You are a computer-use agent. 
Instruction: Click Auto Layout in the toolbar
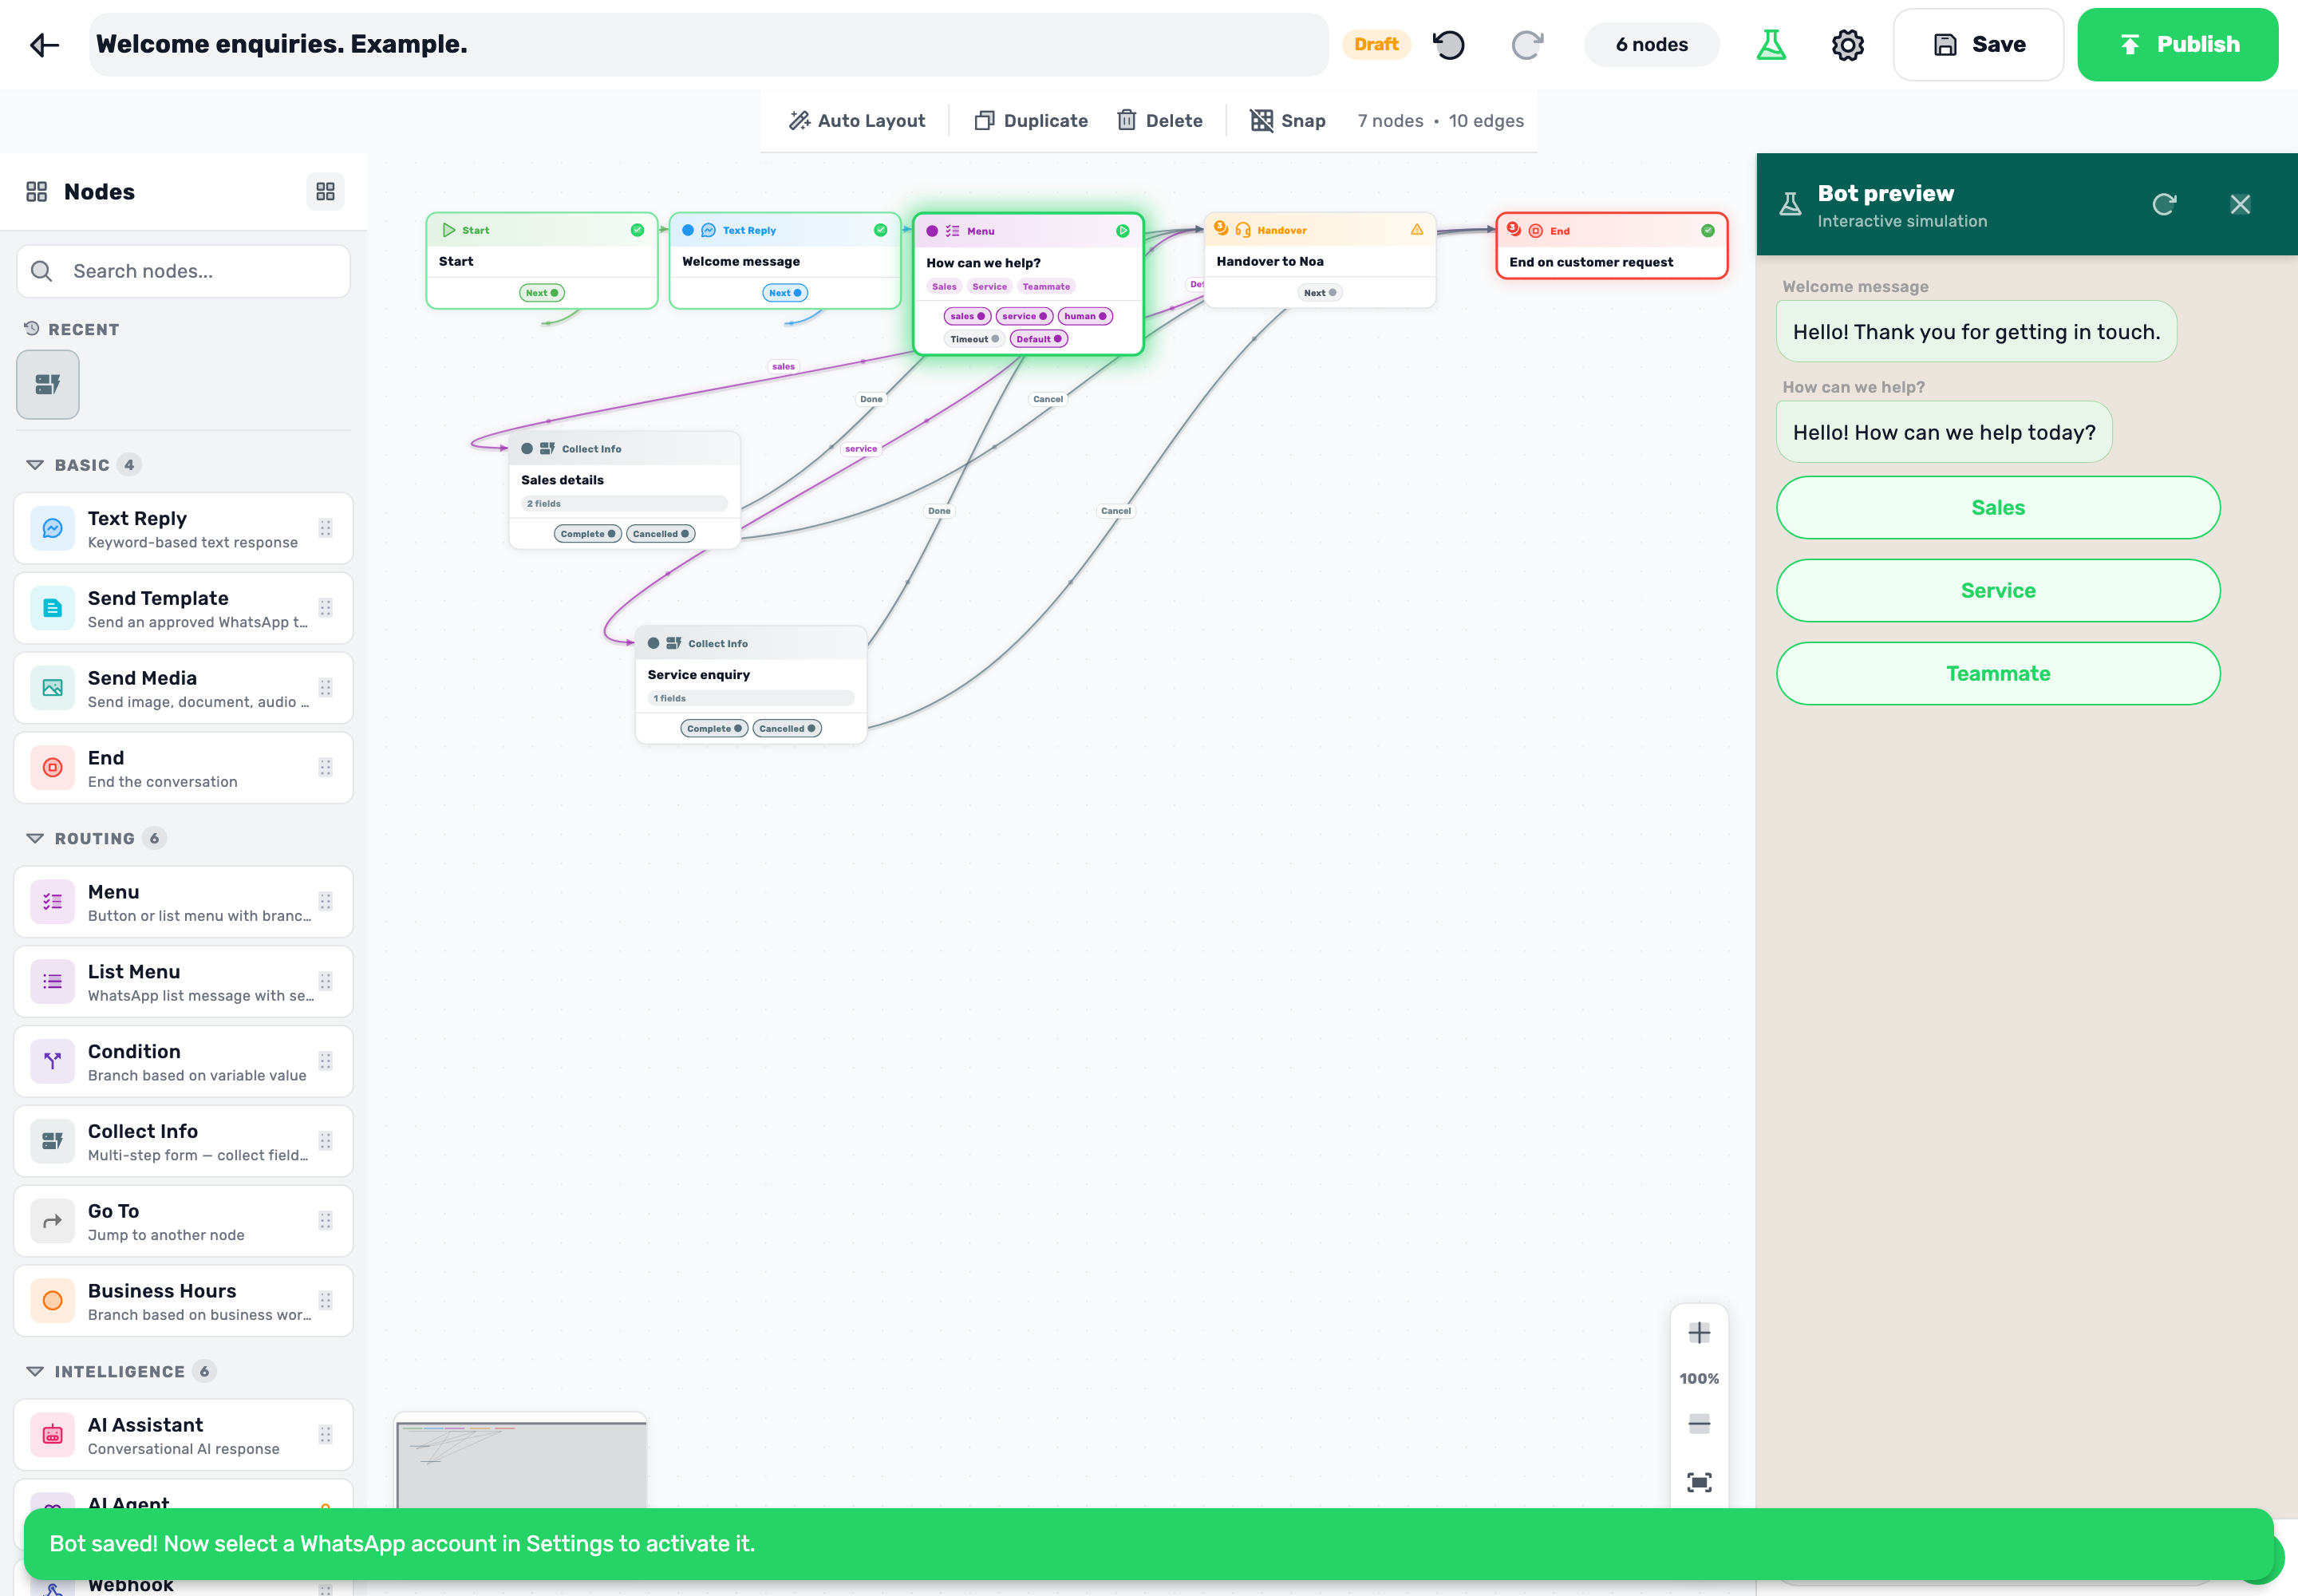(x=857, y=121)
